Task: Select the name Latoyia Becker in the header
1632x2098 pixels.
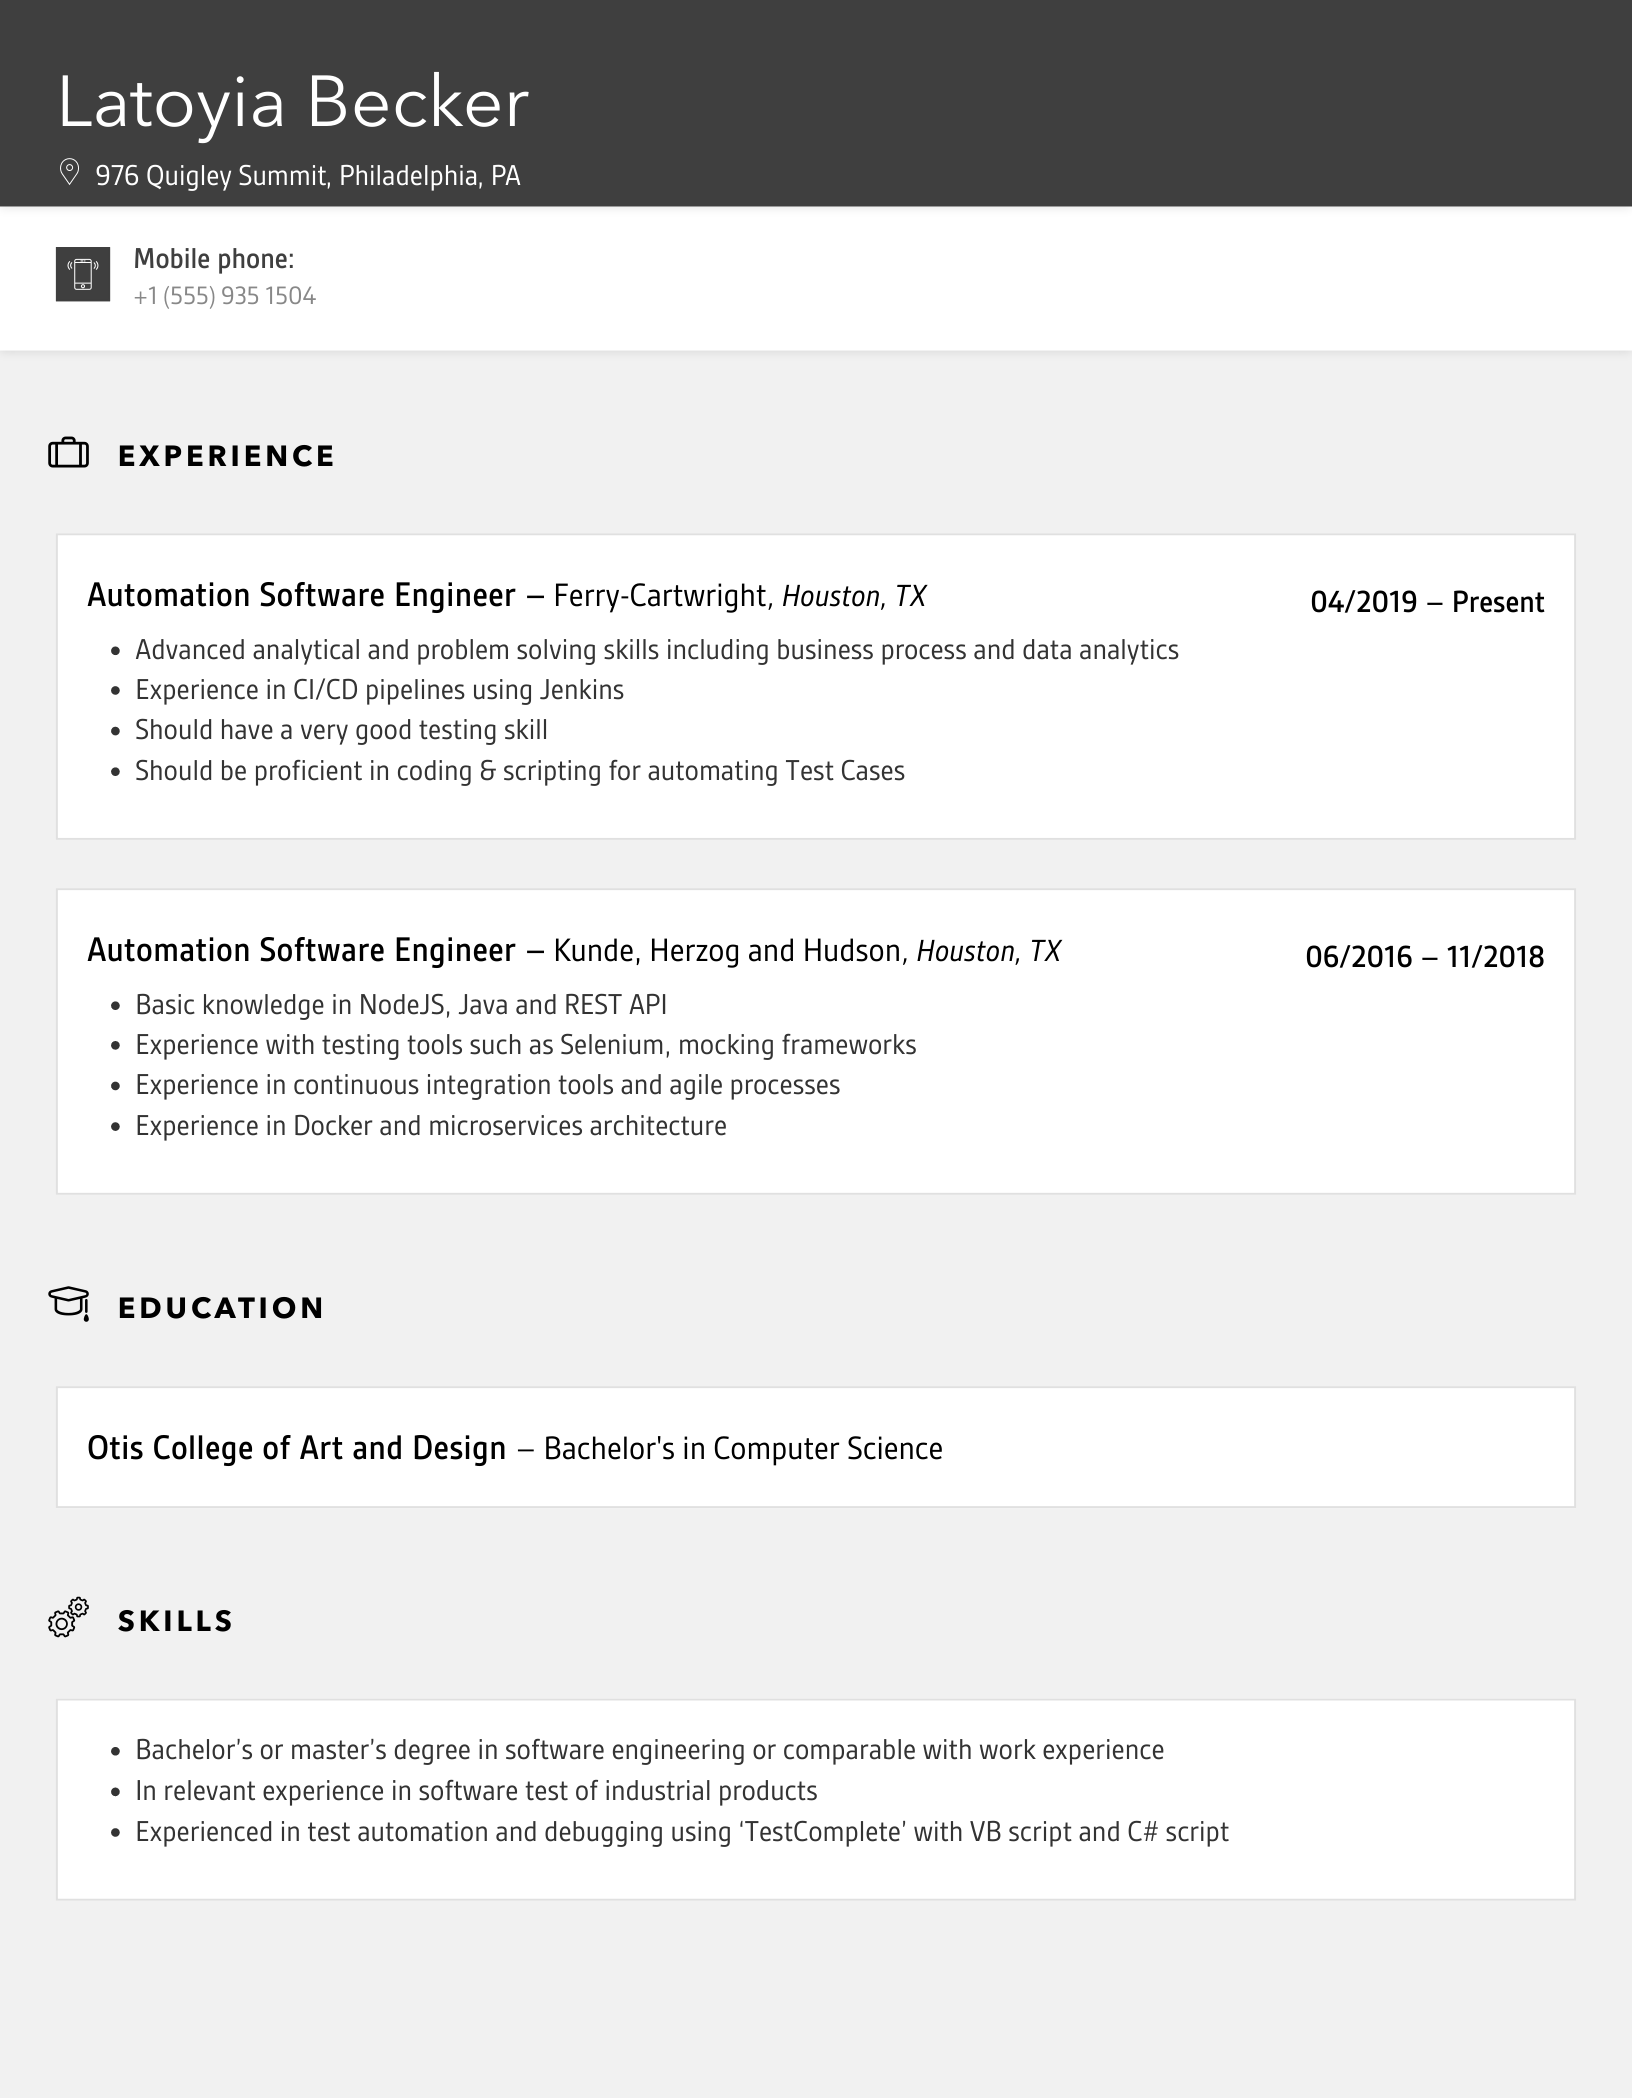Action: 293,103
